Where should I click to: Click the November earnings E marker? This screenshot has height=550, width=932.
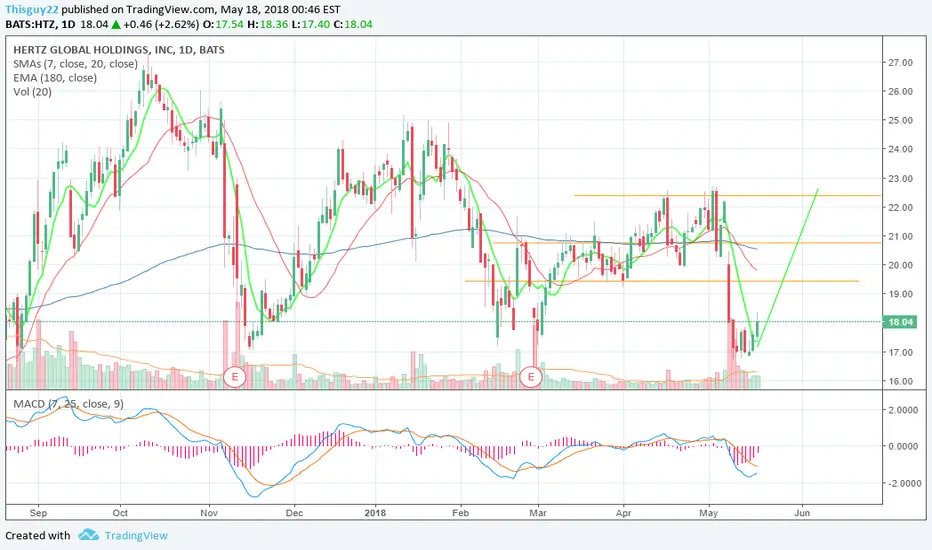235,376
